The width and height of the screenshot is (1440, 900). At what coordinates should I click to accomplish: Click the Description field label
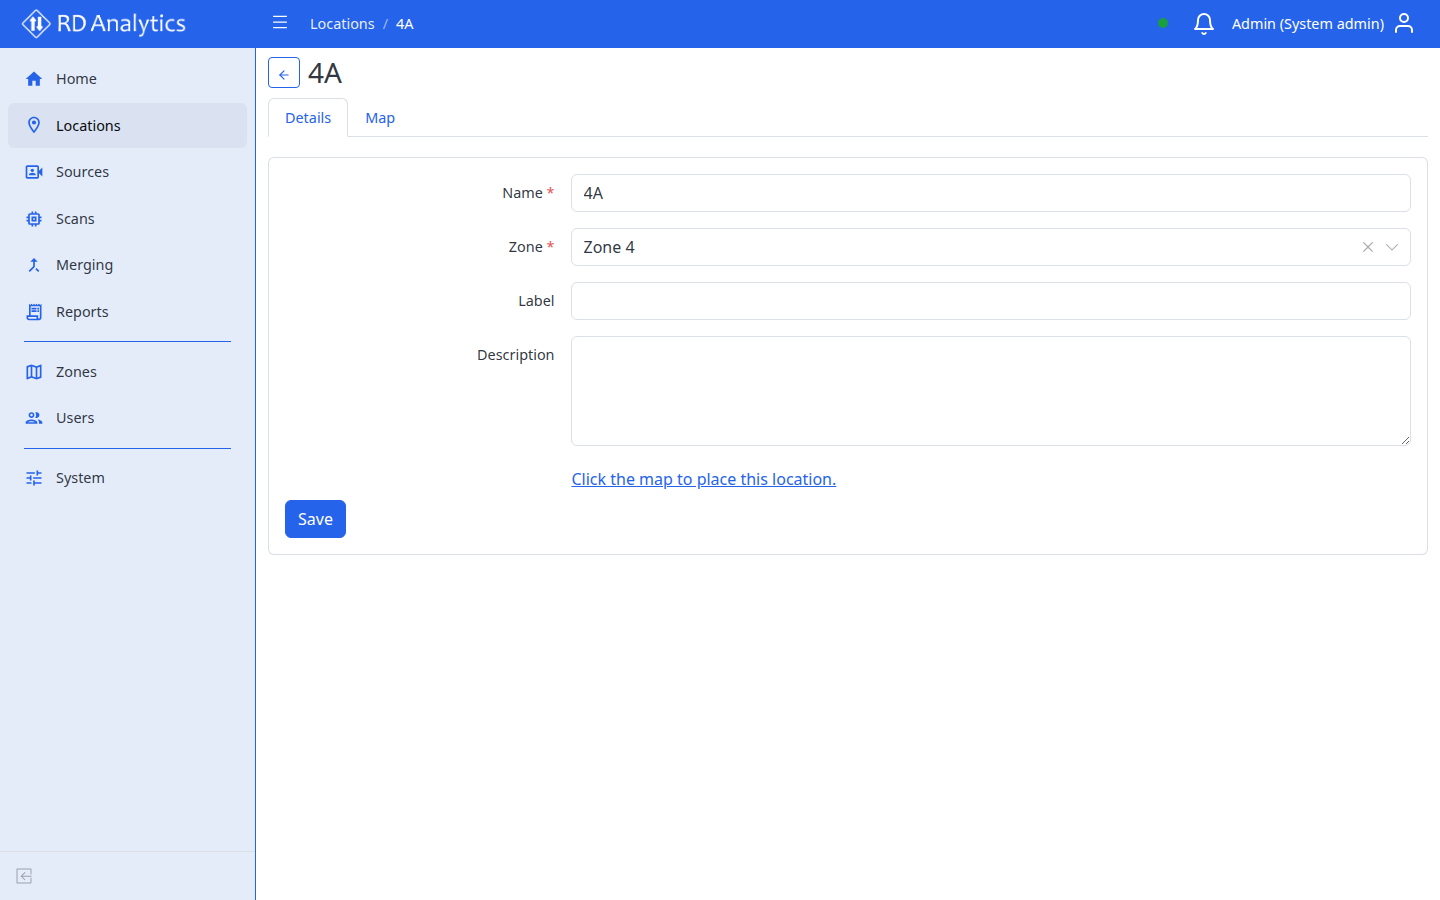pyautogui.click(x=515, y=355)
